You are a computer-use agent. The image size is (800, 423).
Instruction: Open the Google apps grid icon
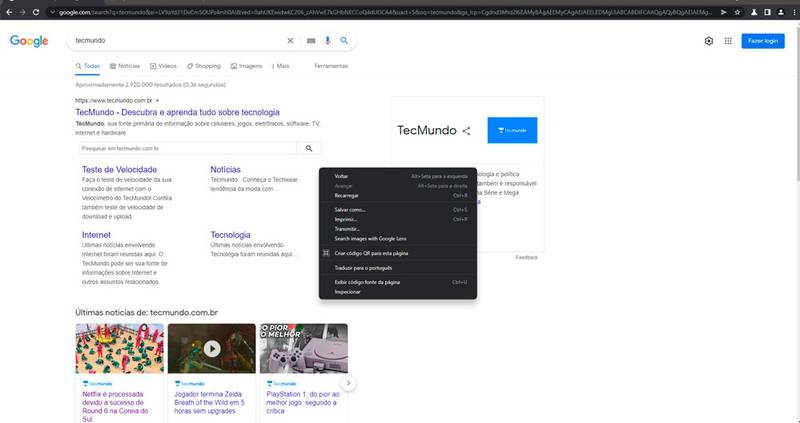click(x=728, y=41)
